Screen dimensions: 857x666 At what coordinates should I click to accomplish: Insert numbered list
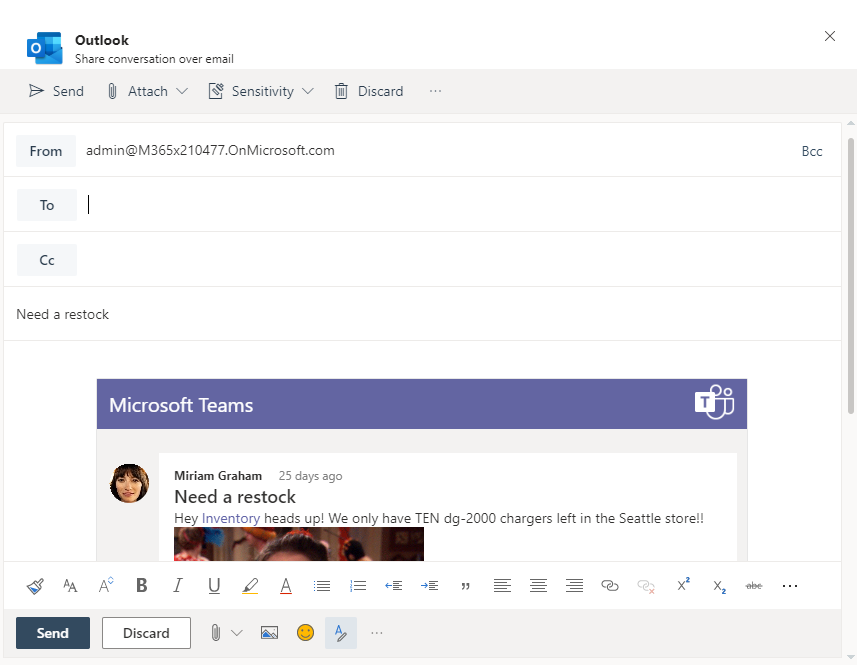(x=358, y=586)
